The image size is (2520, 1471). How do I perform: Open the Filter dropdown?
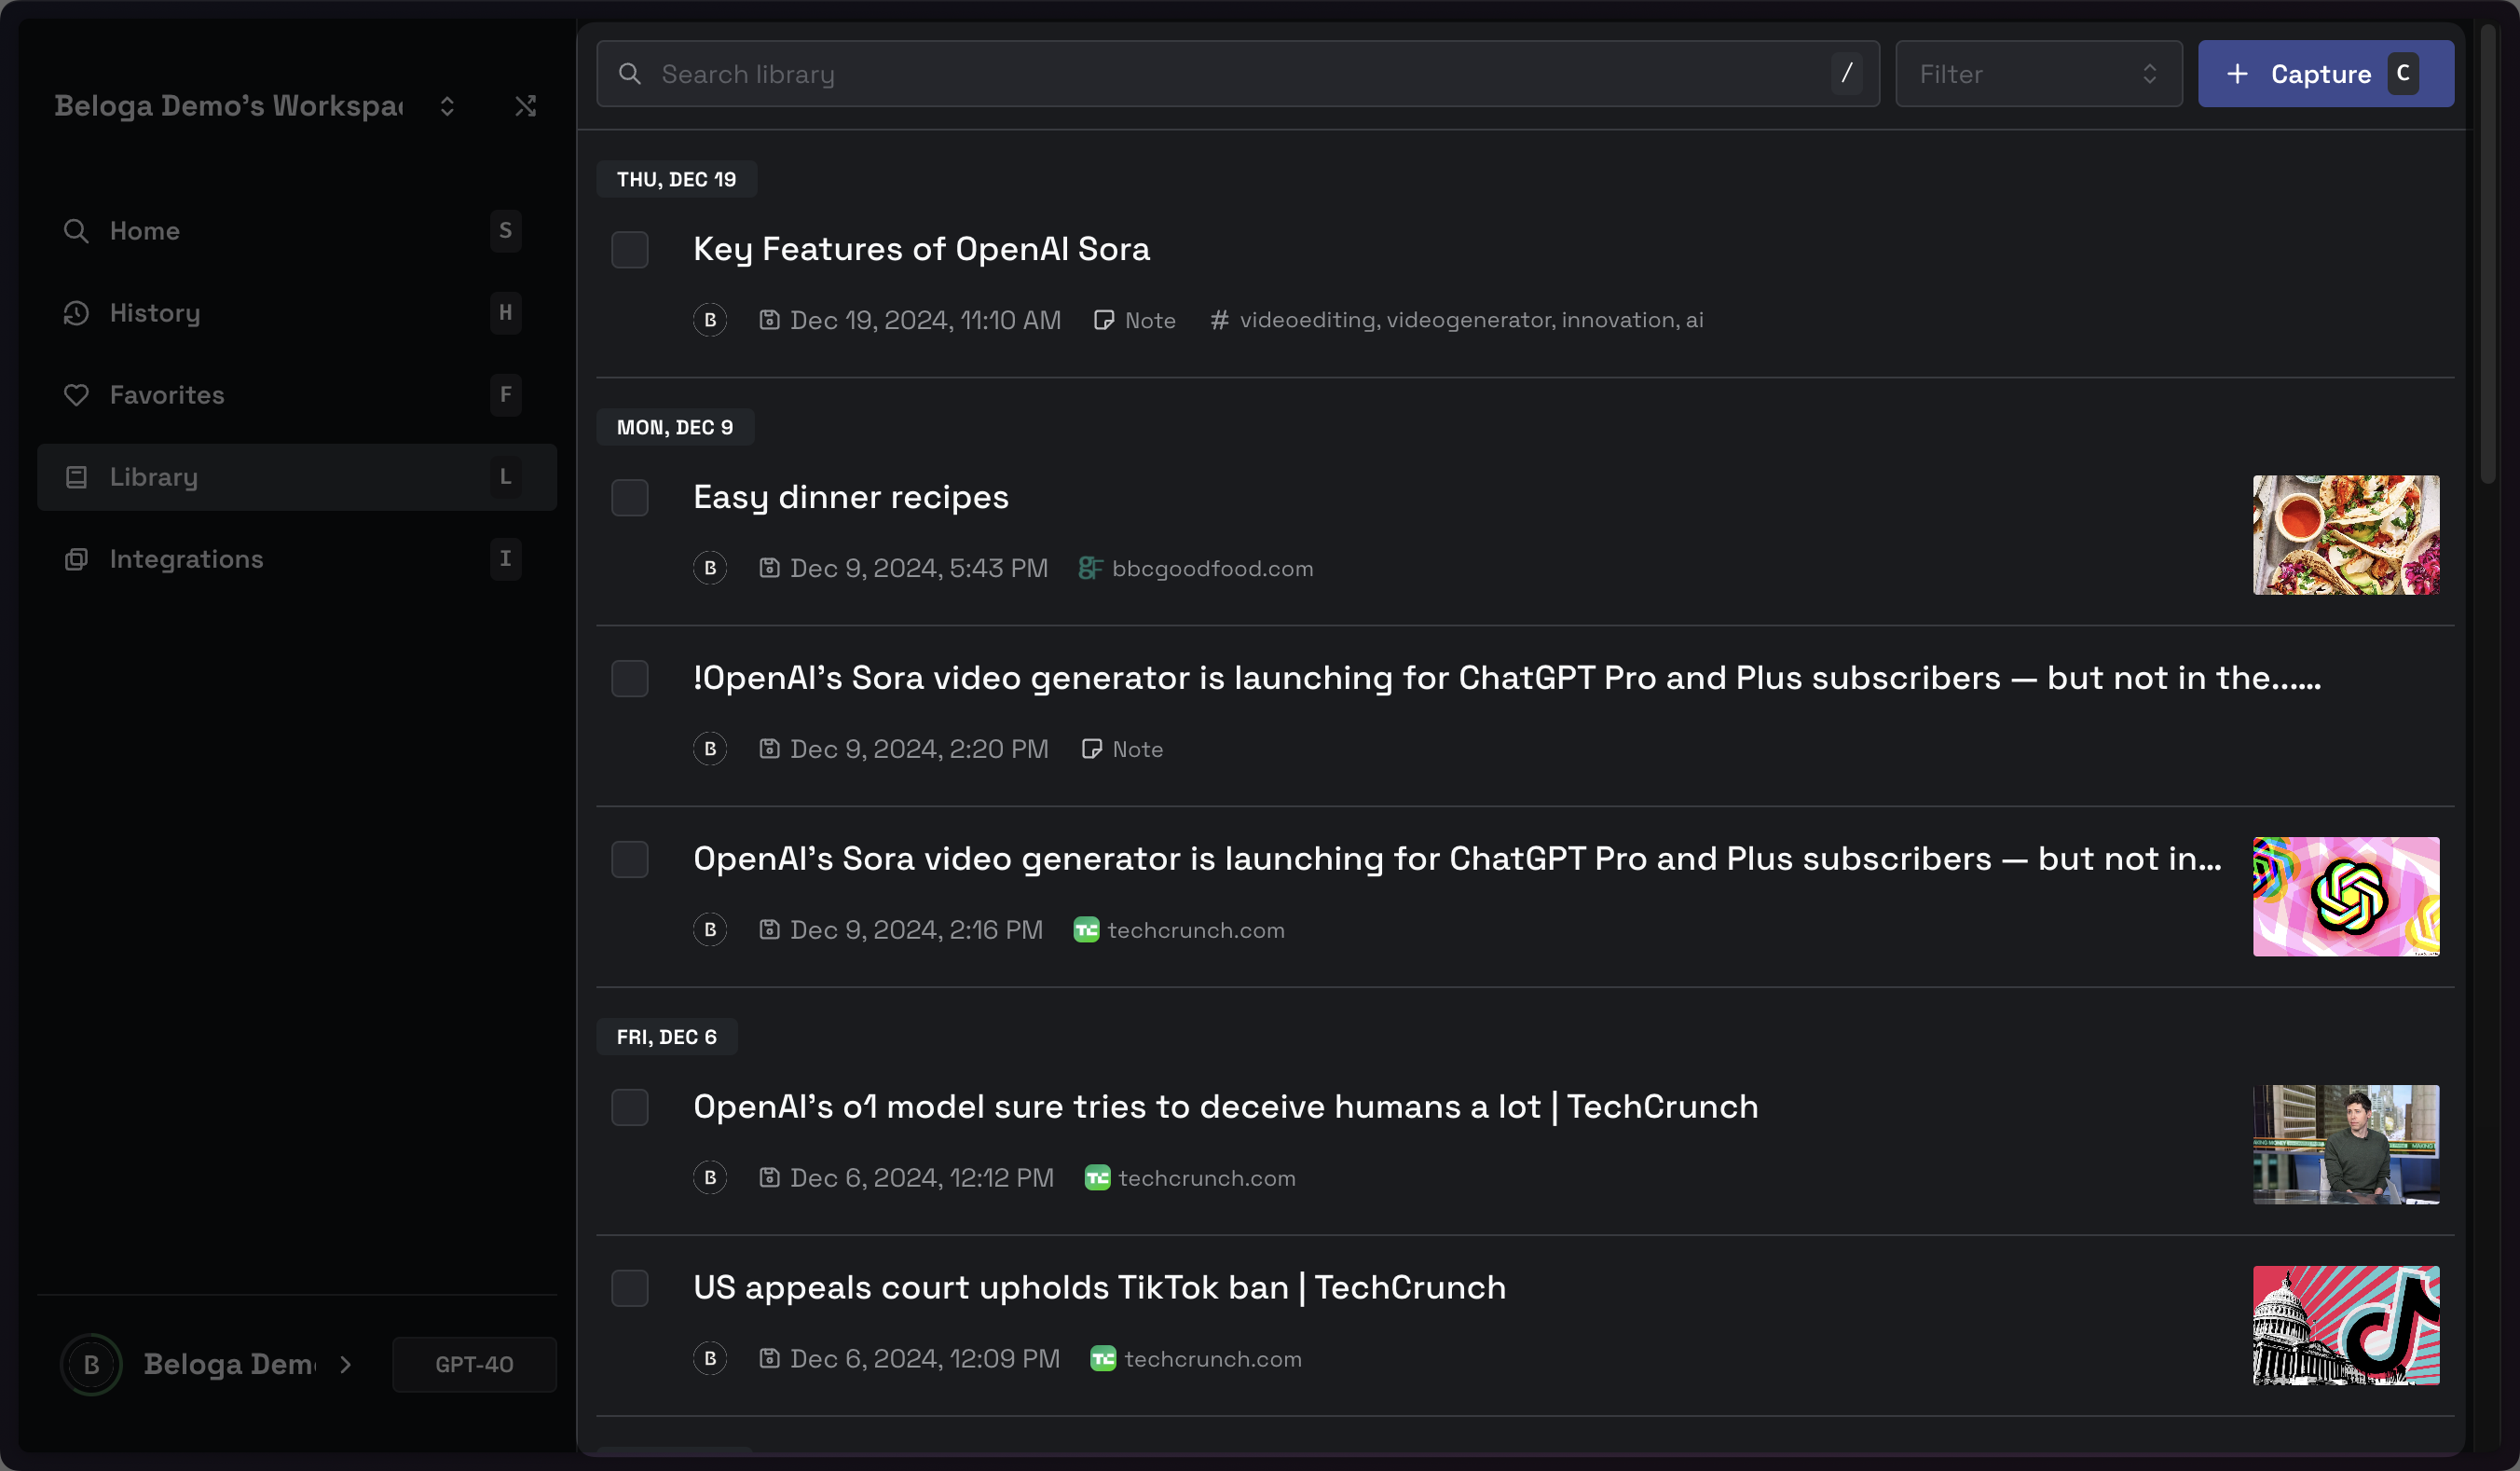pos(2037,74)
